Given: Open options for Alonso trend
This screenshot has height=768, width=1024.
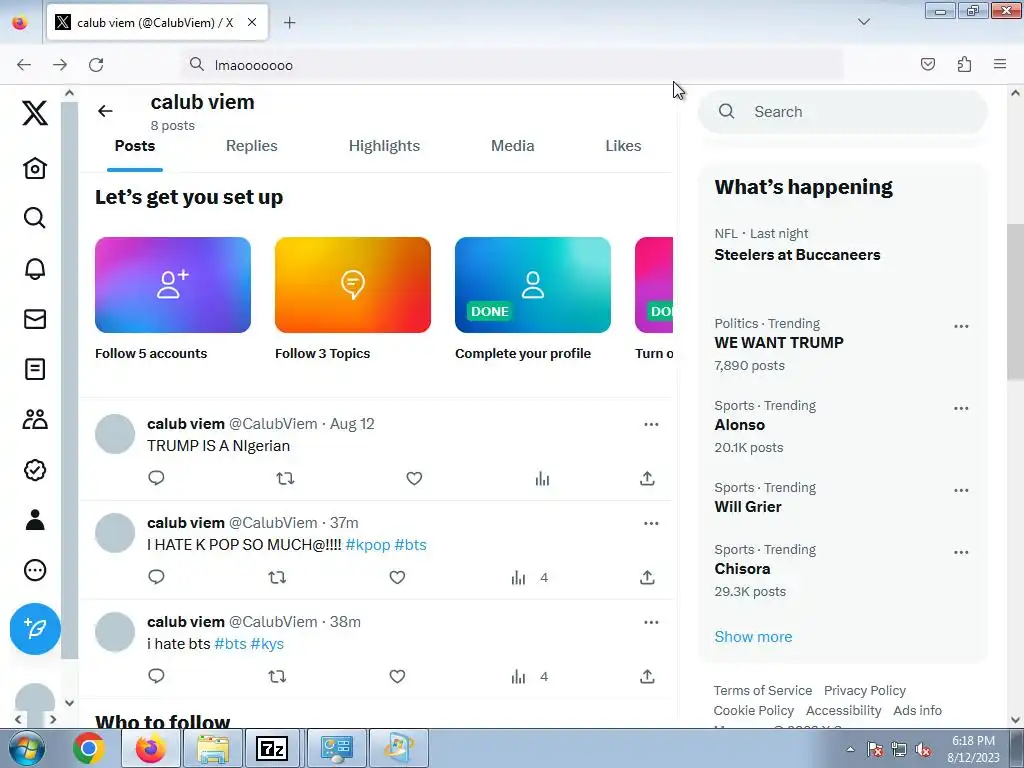Looking at the screenshot, I should pyautogui.click(x=961, y=409).
